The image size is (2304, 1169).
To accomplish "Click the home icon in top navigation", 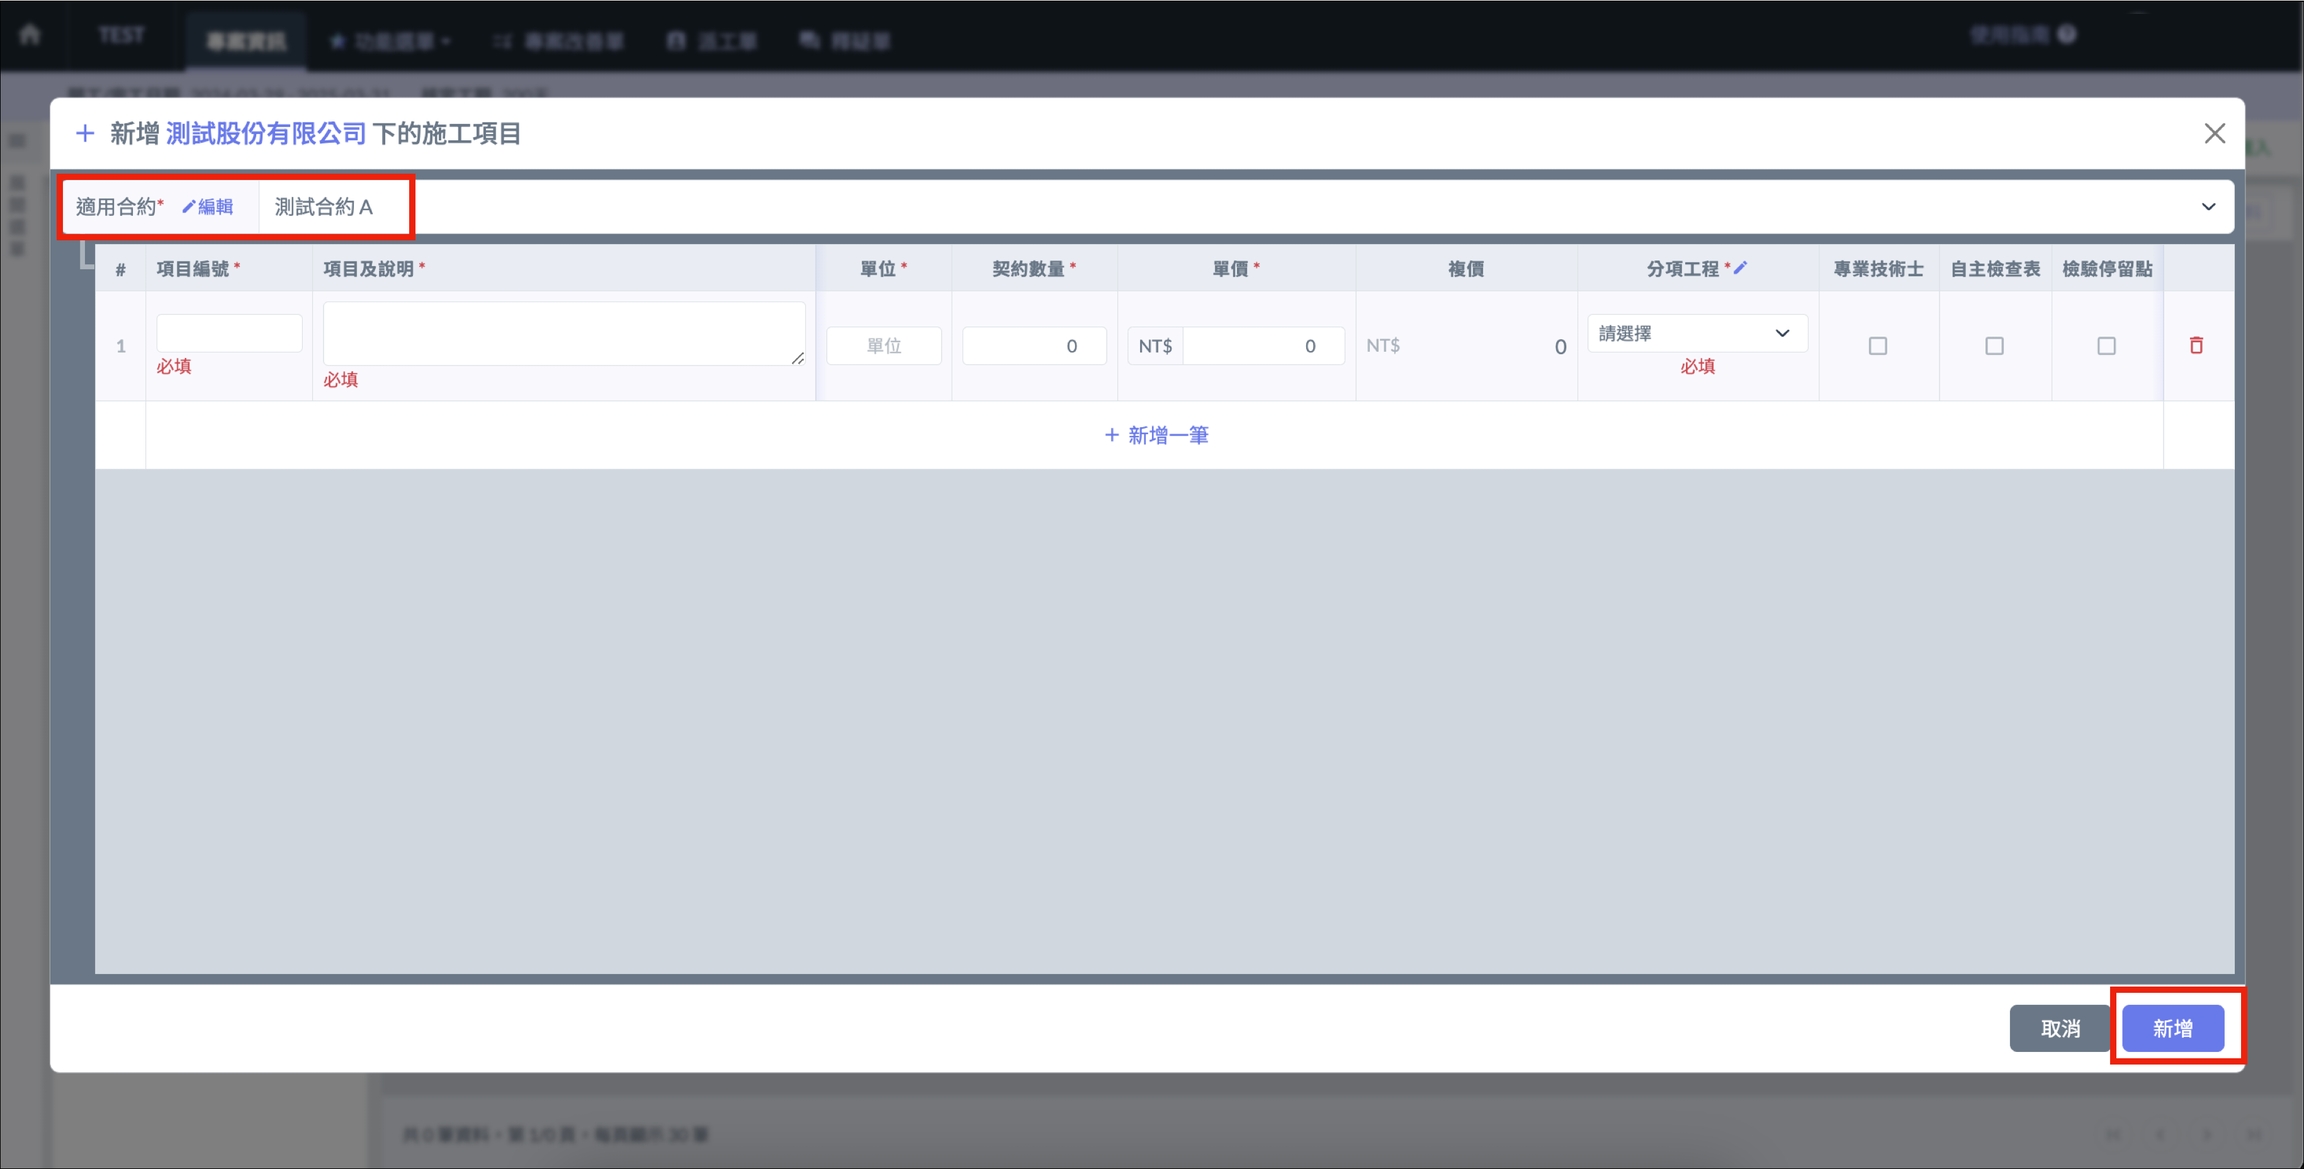I will [30, 35].
